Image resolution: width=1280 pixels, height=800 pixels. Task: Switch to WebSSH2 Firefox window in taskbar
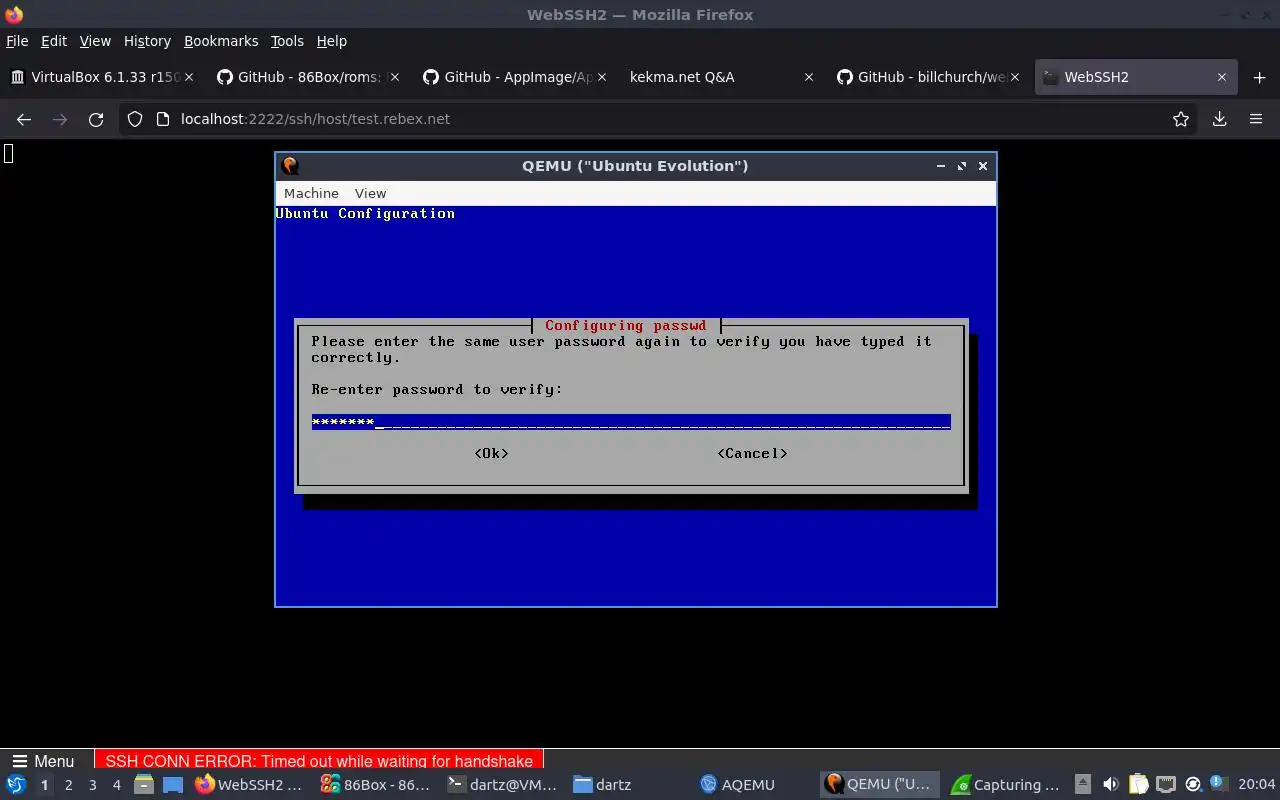(249, 785)
